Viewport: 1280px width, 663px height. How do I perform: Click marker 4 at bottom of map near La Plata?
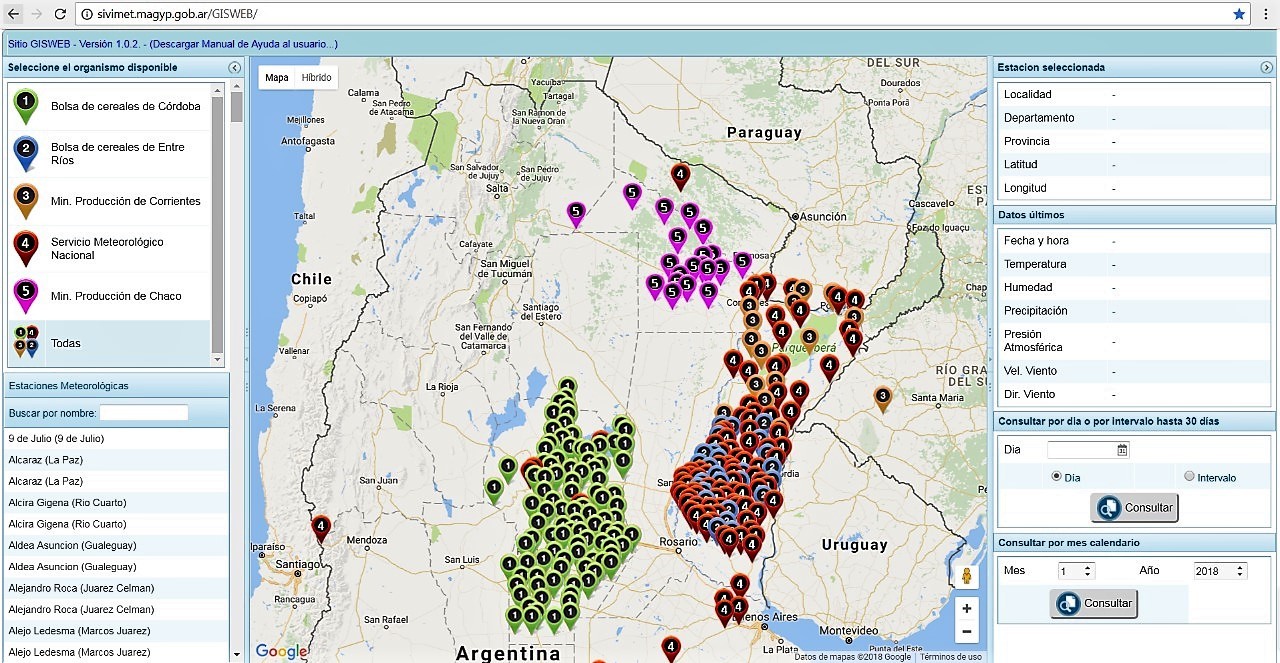671,650
